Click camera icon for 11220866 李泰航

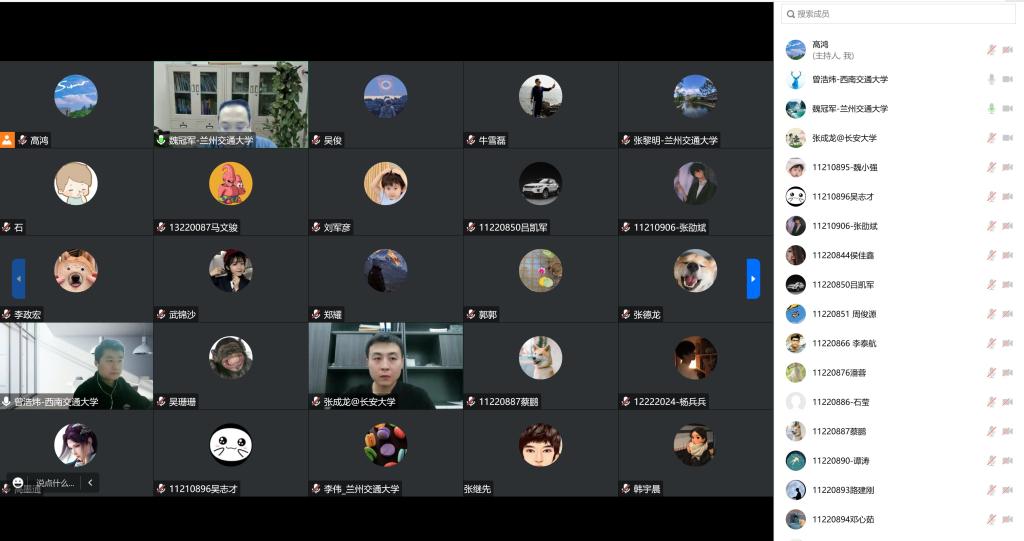(x=1008, y=343)
